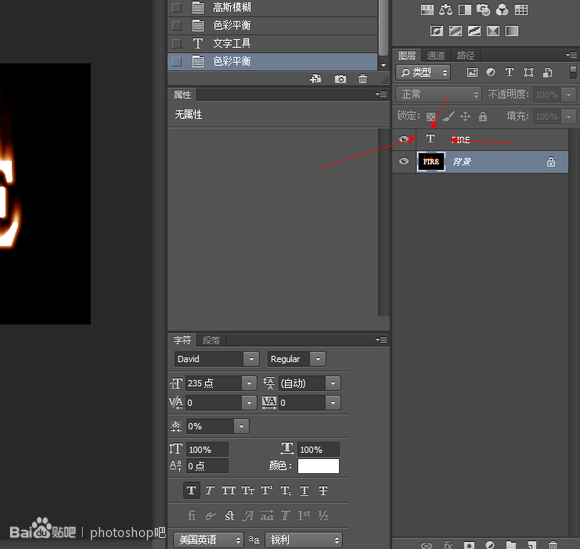Image resolution: width=580 pixels, height=549 pixels.
Task: Toggle strikethrough text style
Action: pos(323,491)
